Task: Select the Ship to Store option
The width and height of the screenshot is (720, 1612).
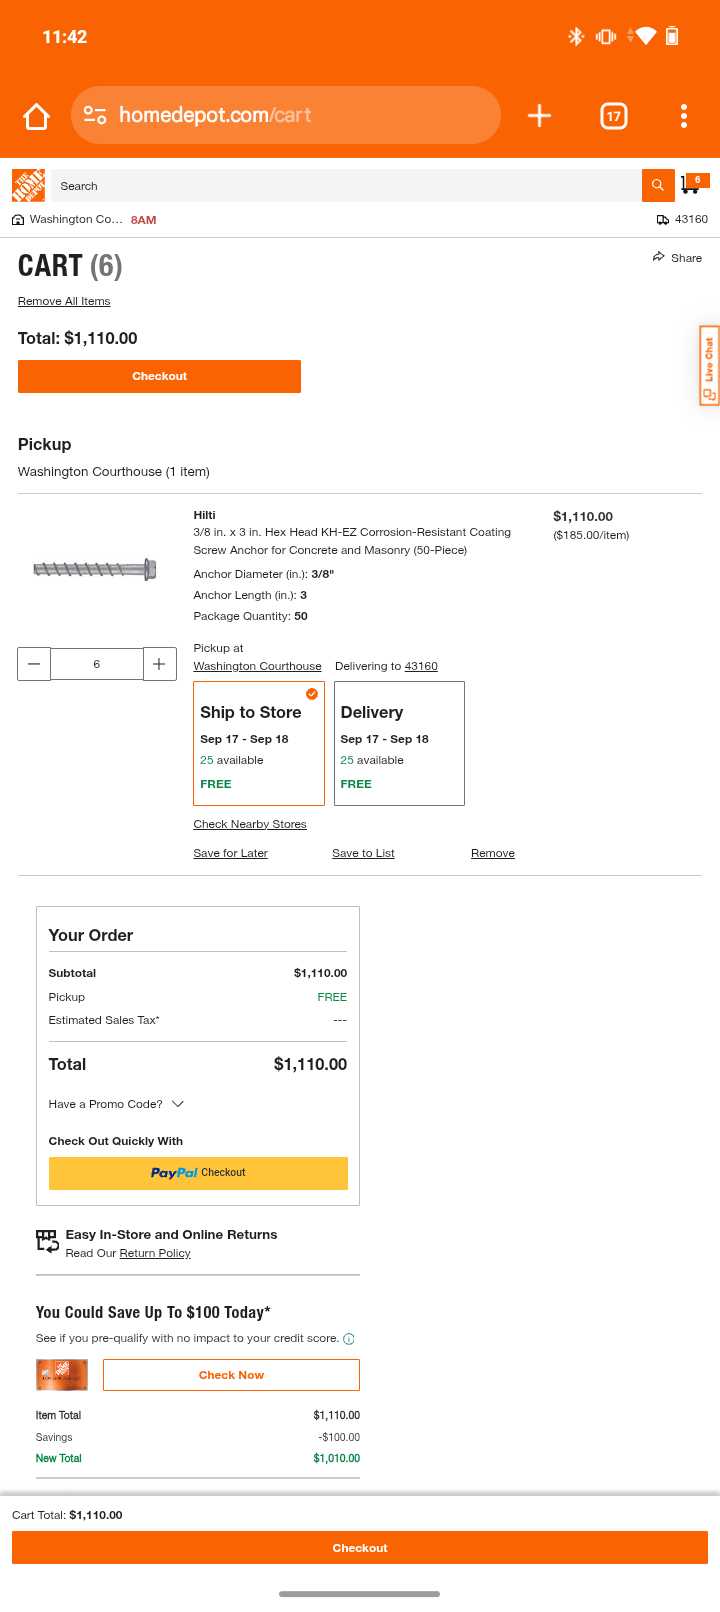Action: tap(259, 743)
